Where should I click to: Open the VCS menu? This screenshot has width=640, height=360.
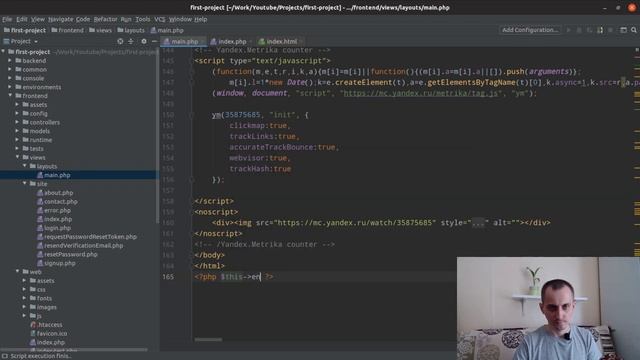click(x=160, y=19)
